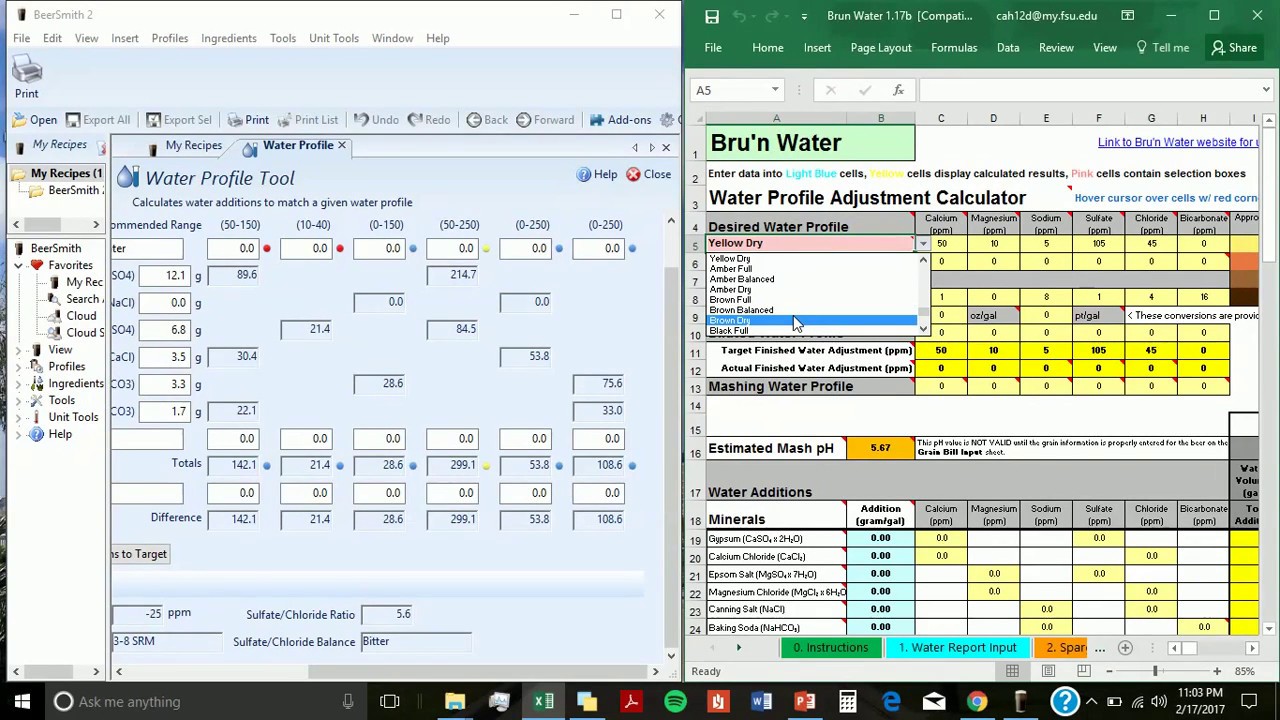This screenshot has width=1280, height=720.
Task: Expand the View tree node in BeerSmith
Action: click(x=19, y=350)
